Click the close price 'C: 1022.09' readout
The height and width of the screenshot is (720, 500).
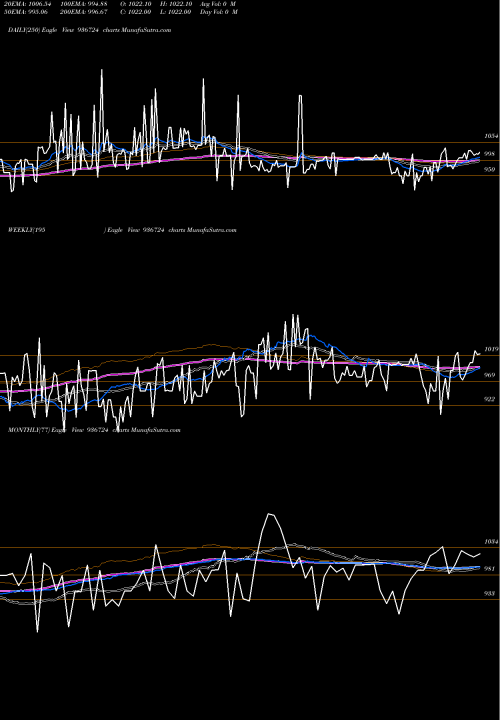[136, 12]
